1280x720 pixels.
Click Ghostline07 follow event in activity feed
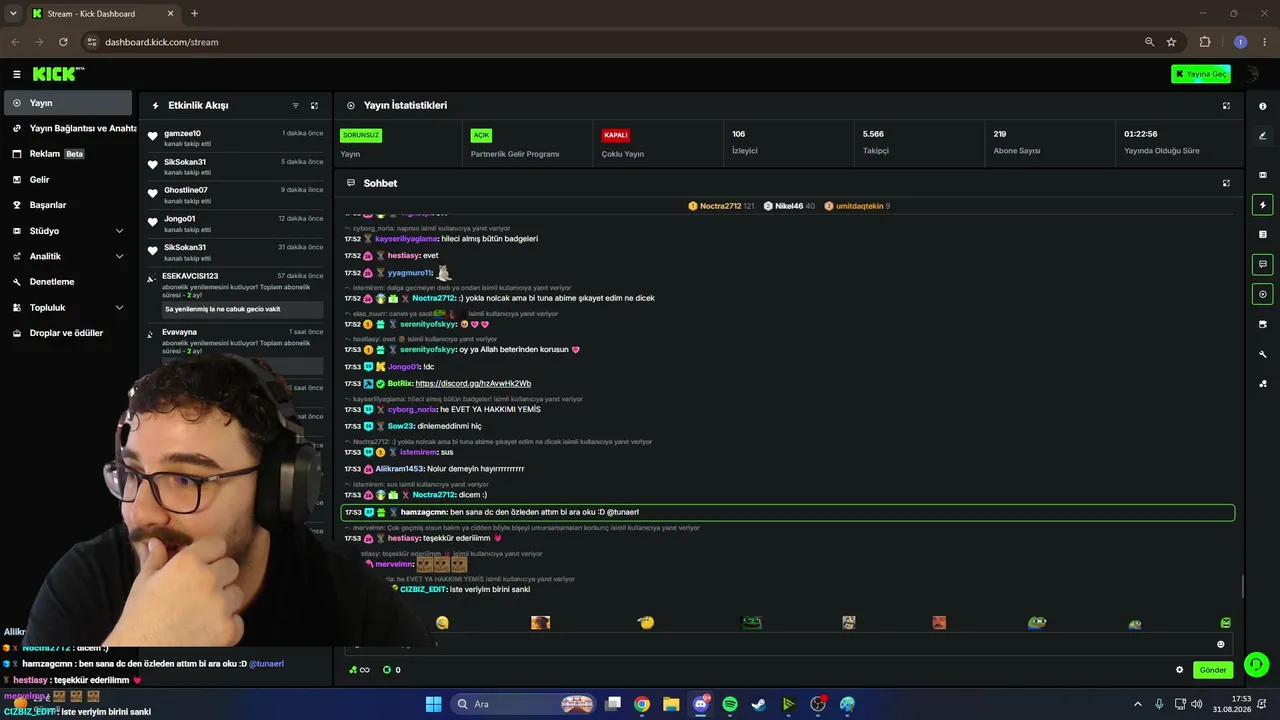tap(236, 195)
